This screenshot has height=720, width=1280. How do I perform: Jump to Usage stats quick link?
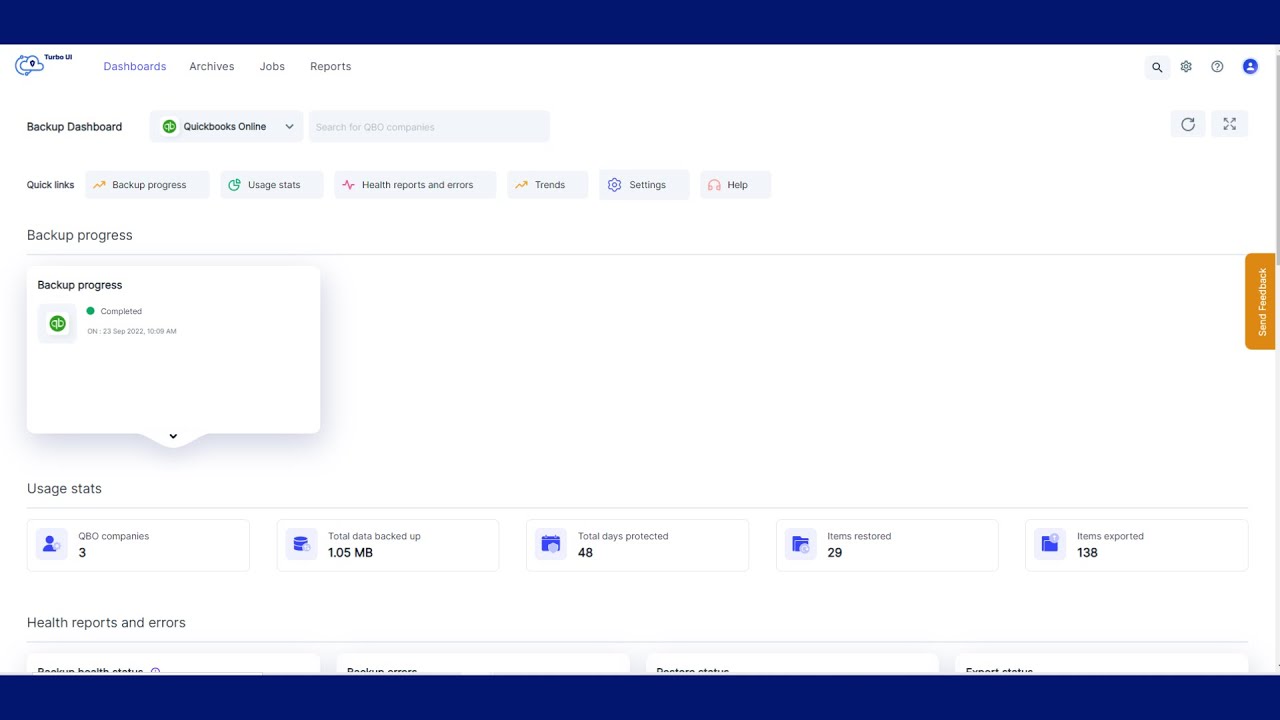coord(272,185)
